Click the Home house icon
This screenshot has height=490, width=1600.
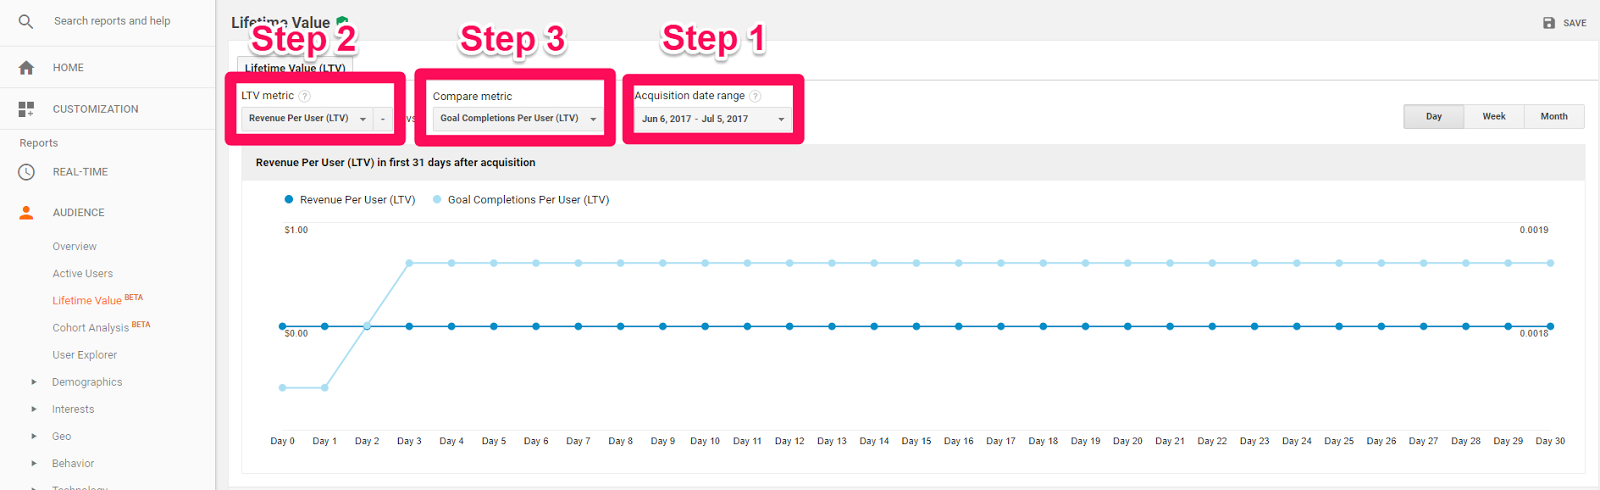pos(26,68)
